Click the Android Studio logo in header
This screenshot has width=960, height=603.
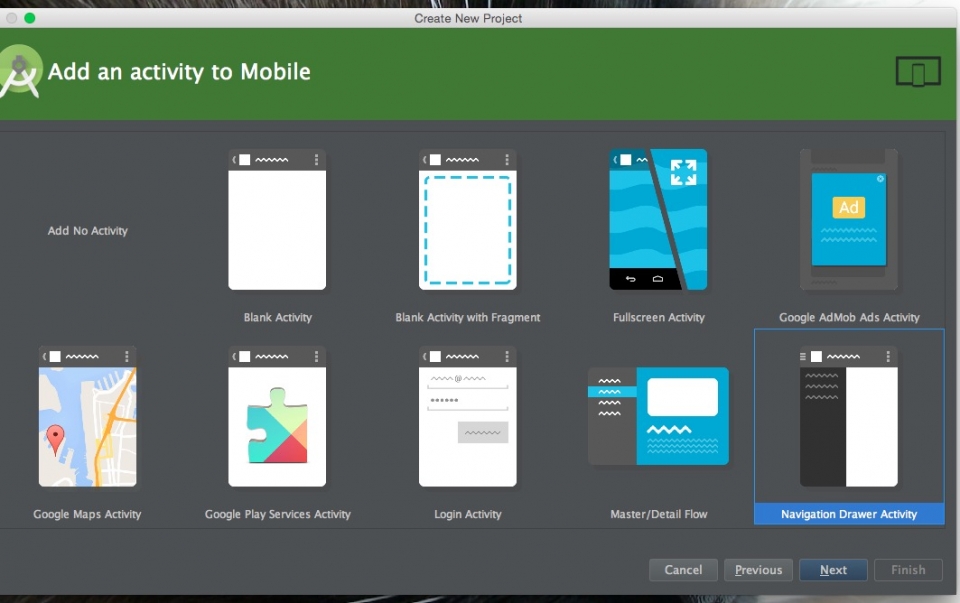pos(20,72)
